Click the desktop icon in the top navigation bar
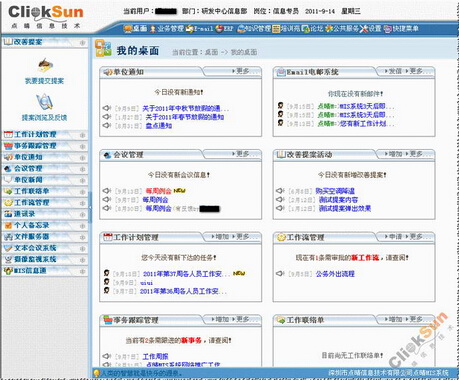 coord(128,29)
